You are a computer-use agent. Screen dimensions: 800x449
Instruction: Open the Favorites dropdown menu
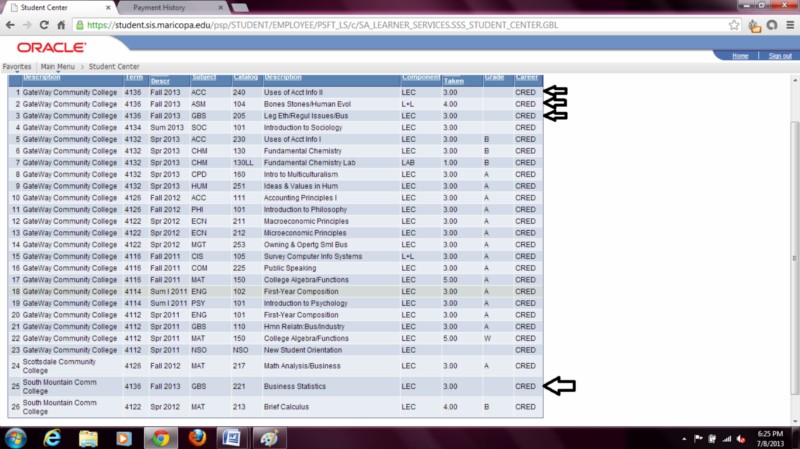(x=17, y=67)
